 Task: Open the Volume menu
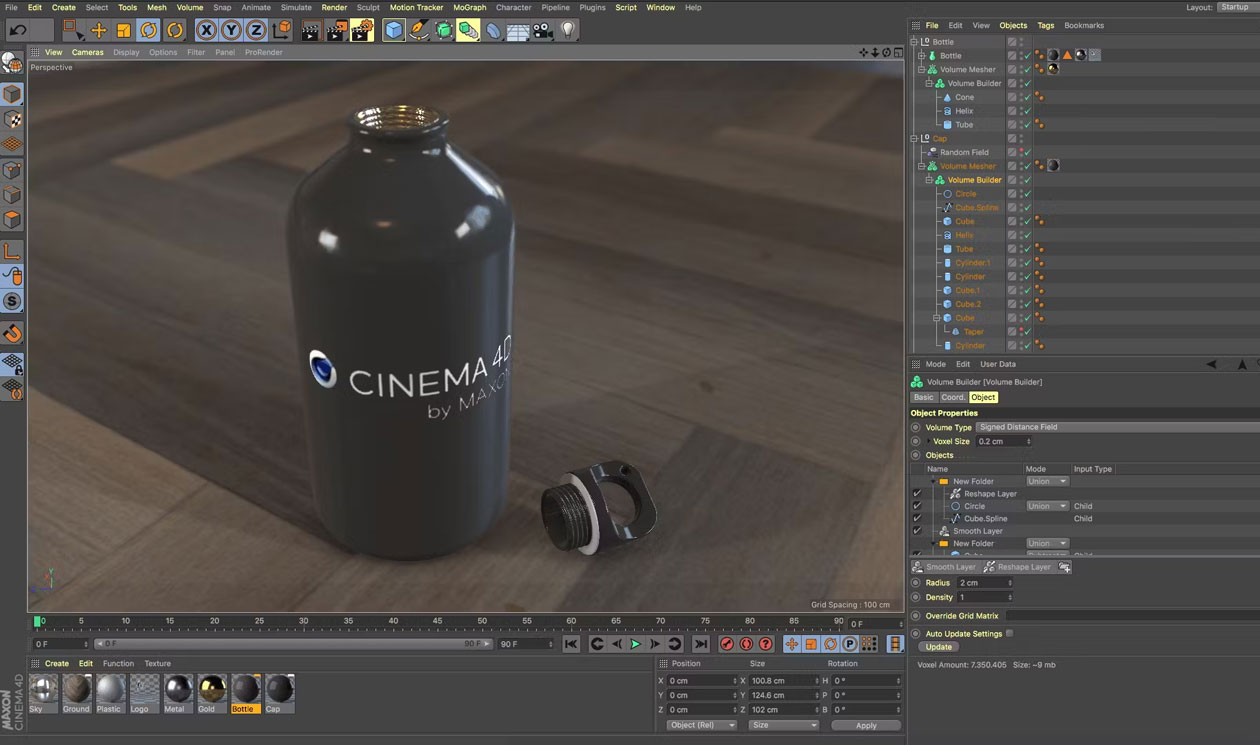click(190, 7)
